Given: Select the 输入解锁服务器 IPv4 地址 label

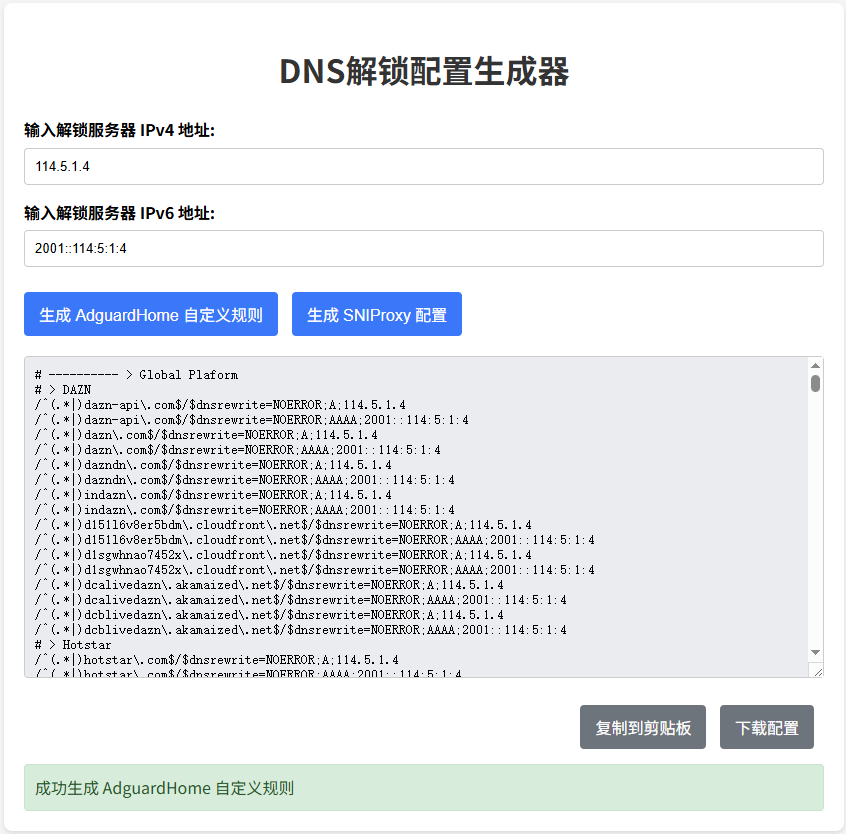Looking at the screenshot, I should 120,130.
